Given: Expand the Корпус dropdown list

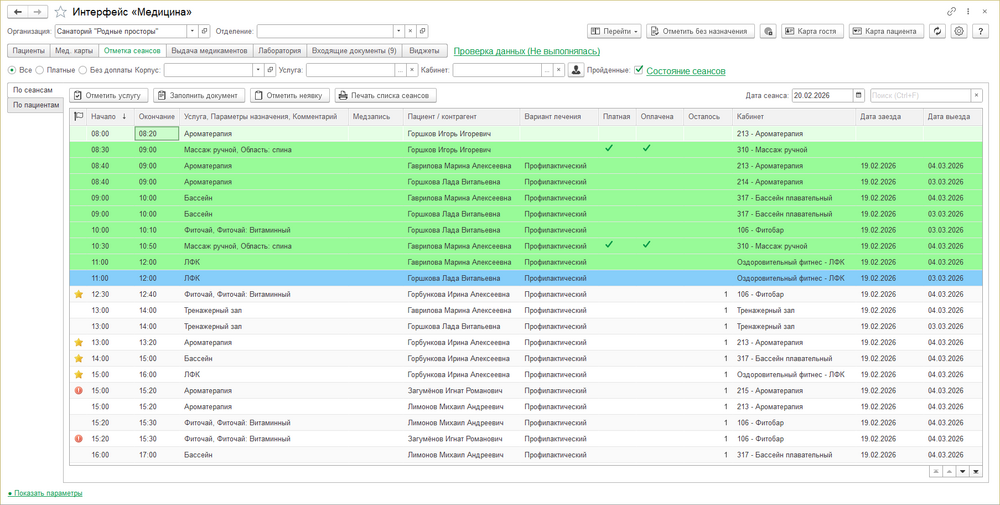Looking at the screenshot, I should pos(258,71).
